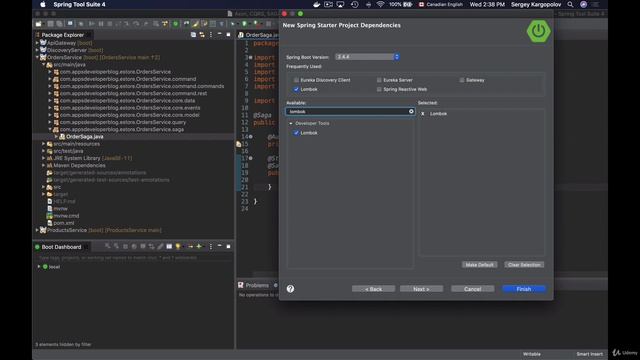The height and width of the screenshot is (360, 640).
Task: Select JRE System Library in Package Explorer
Action: (92, 158)
